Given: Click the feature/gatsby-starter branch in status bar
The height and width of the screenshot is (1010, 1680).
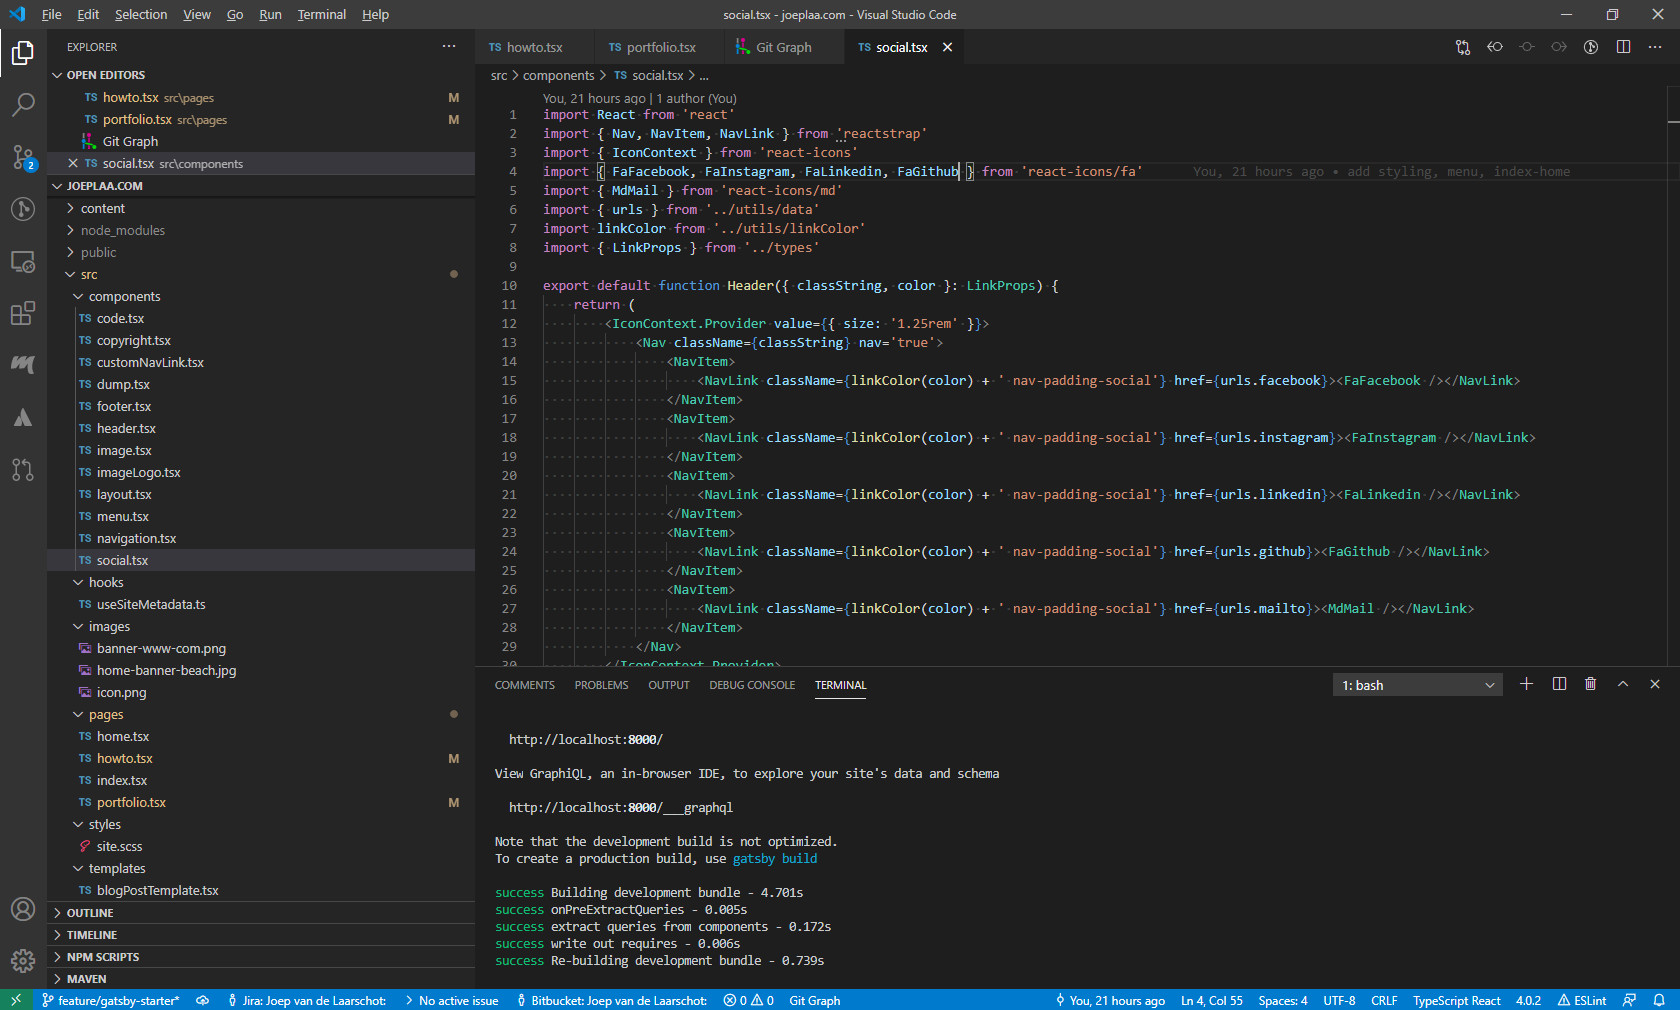Looking at the screenshot, I should [x=111, y=1000].
